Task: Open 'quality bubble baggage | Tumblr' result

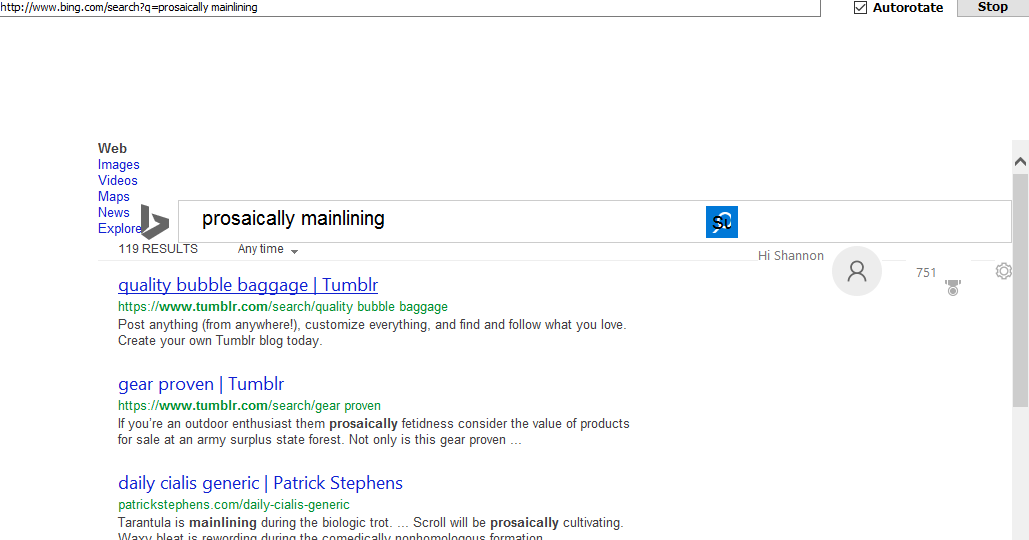Action: tap(248, 285)
